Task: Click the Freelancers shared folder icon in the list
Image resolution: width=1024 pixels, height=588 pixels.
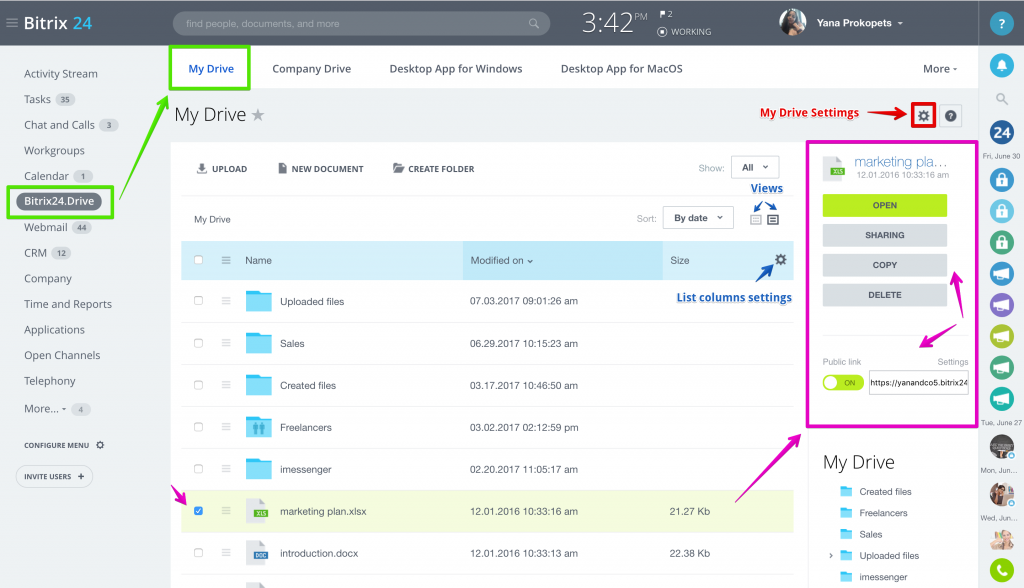Action: coord(259,427)
